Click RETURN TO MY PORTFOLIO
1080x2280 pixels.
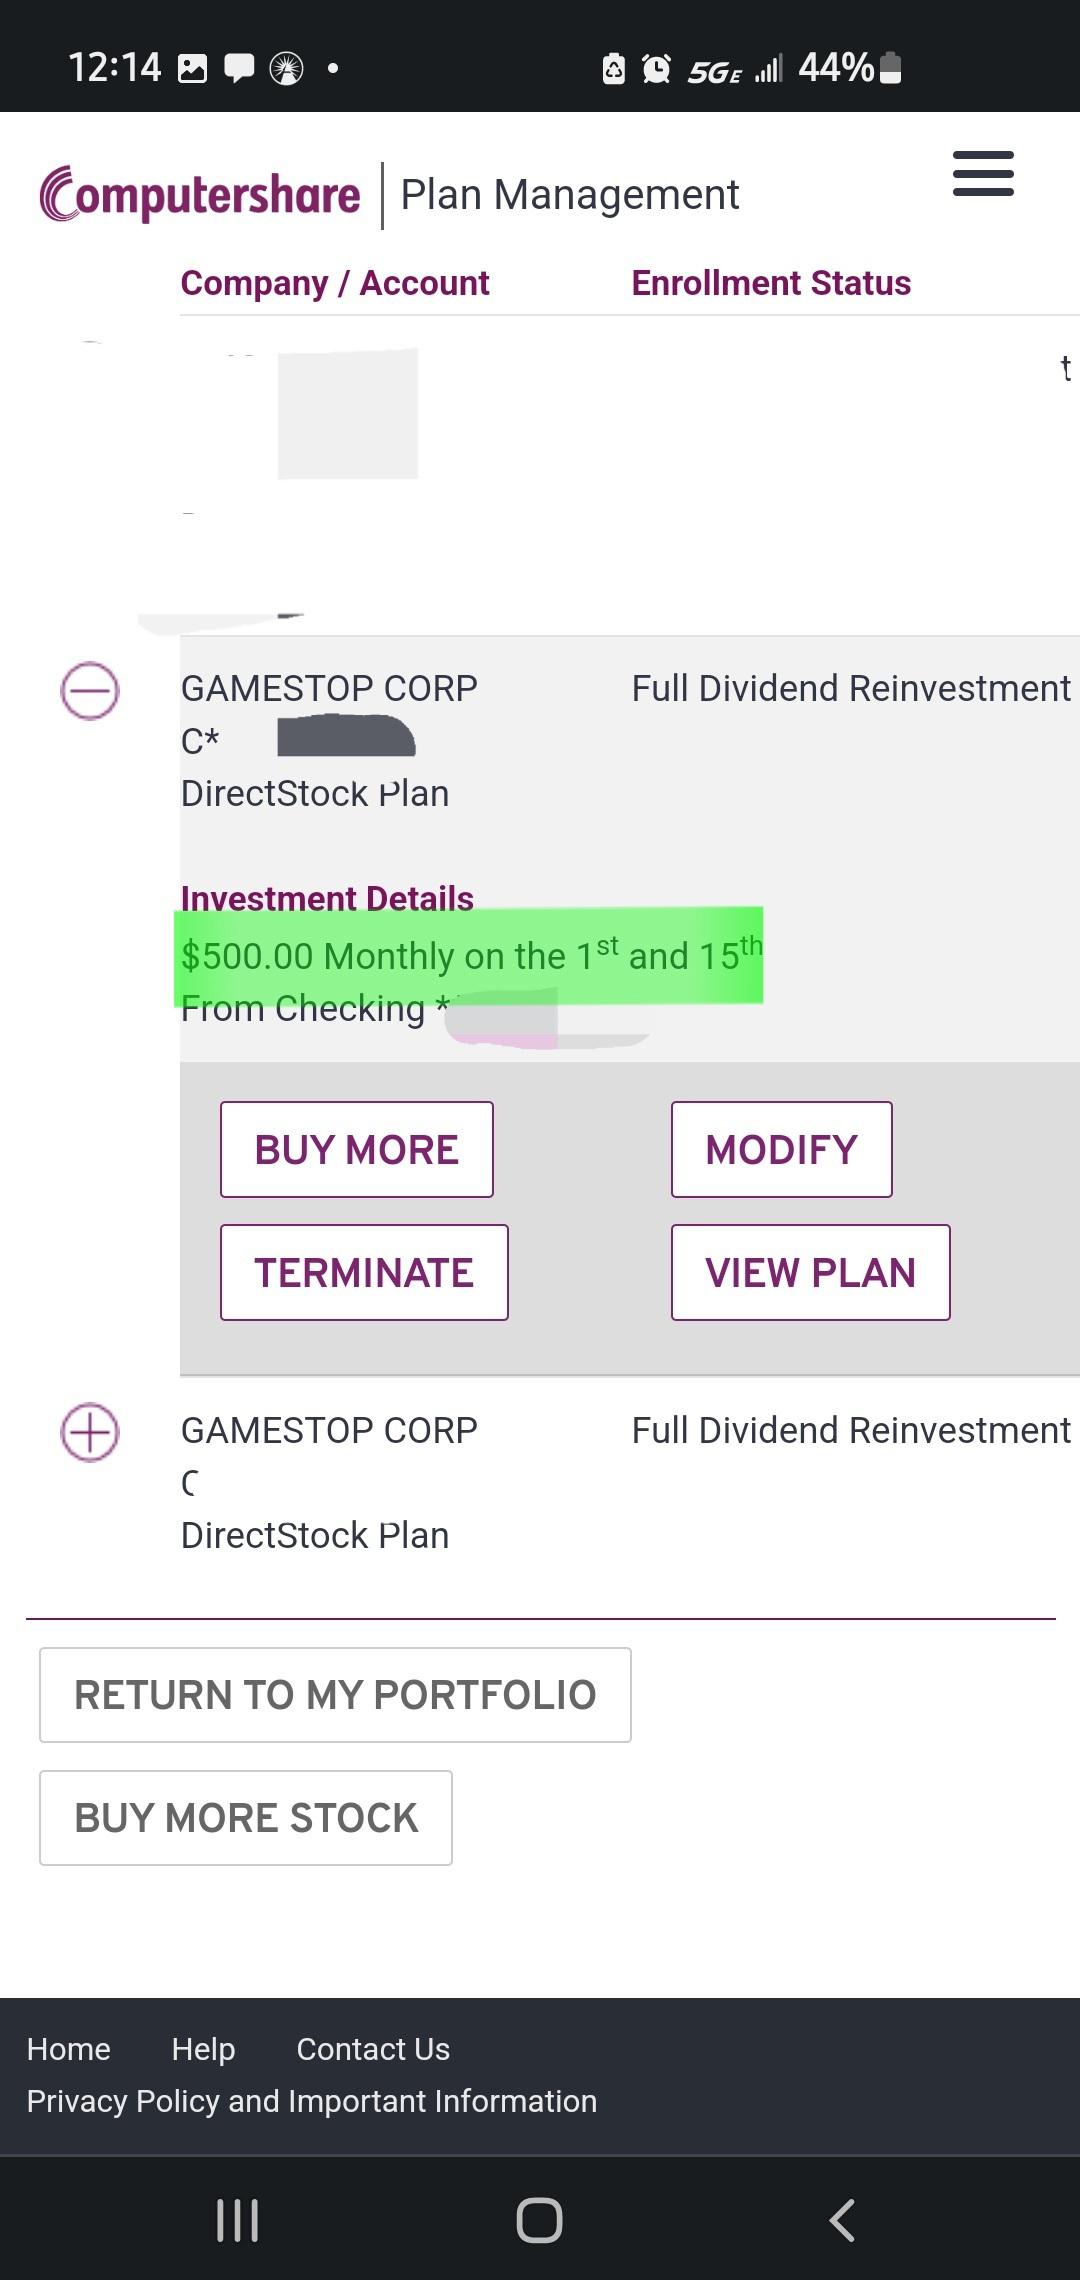[335, 1695]
